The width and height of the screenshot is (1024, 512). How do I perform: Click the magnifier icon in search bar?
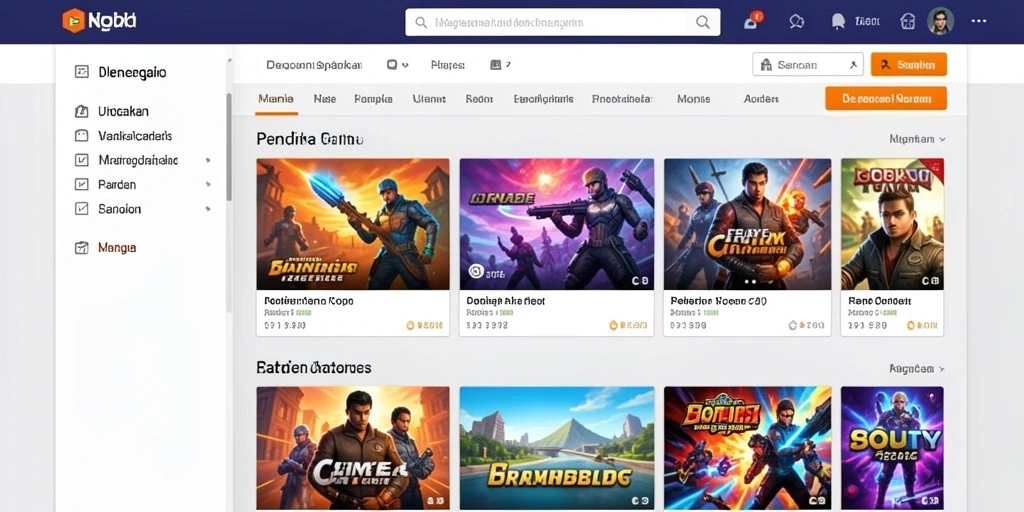[703, 22]
